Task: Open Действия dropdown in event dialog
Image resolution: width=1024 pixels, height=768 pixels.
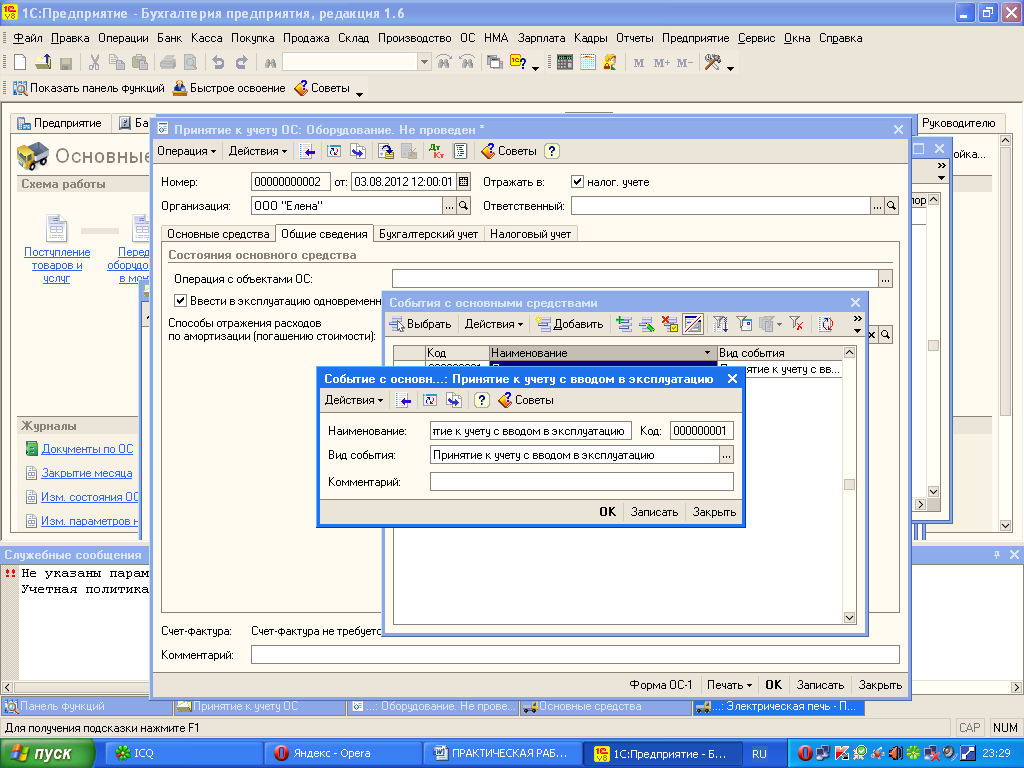Action: (x=354, y=400)
